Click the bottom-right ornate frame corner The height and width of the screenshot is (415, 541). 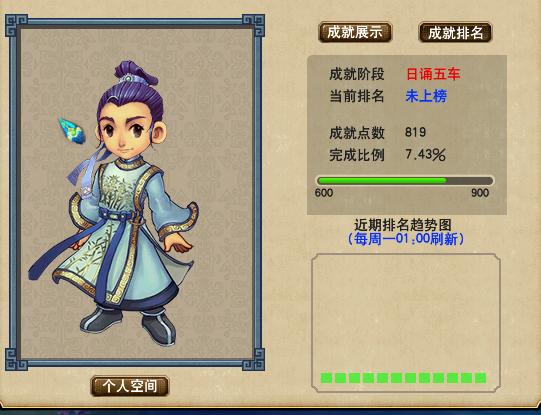[x=254, y=359]
